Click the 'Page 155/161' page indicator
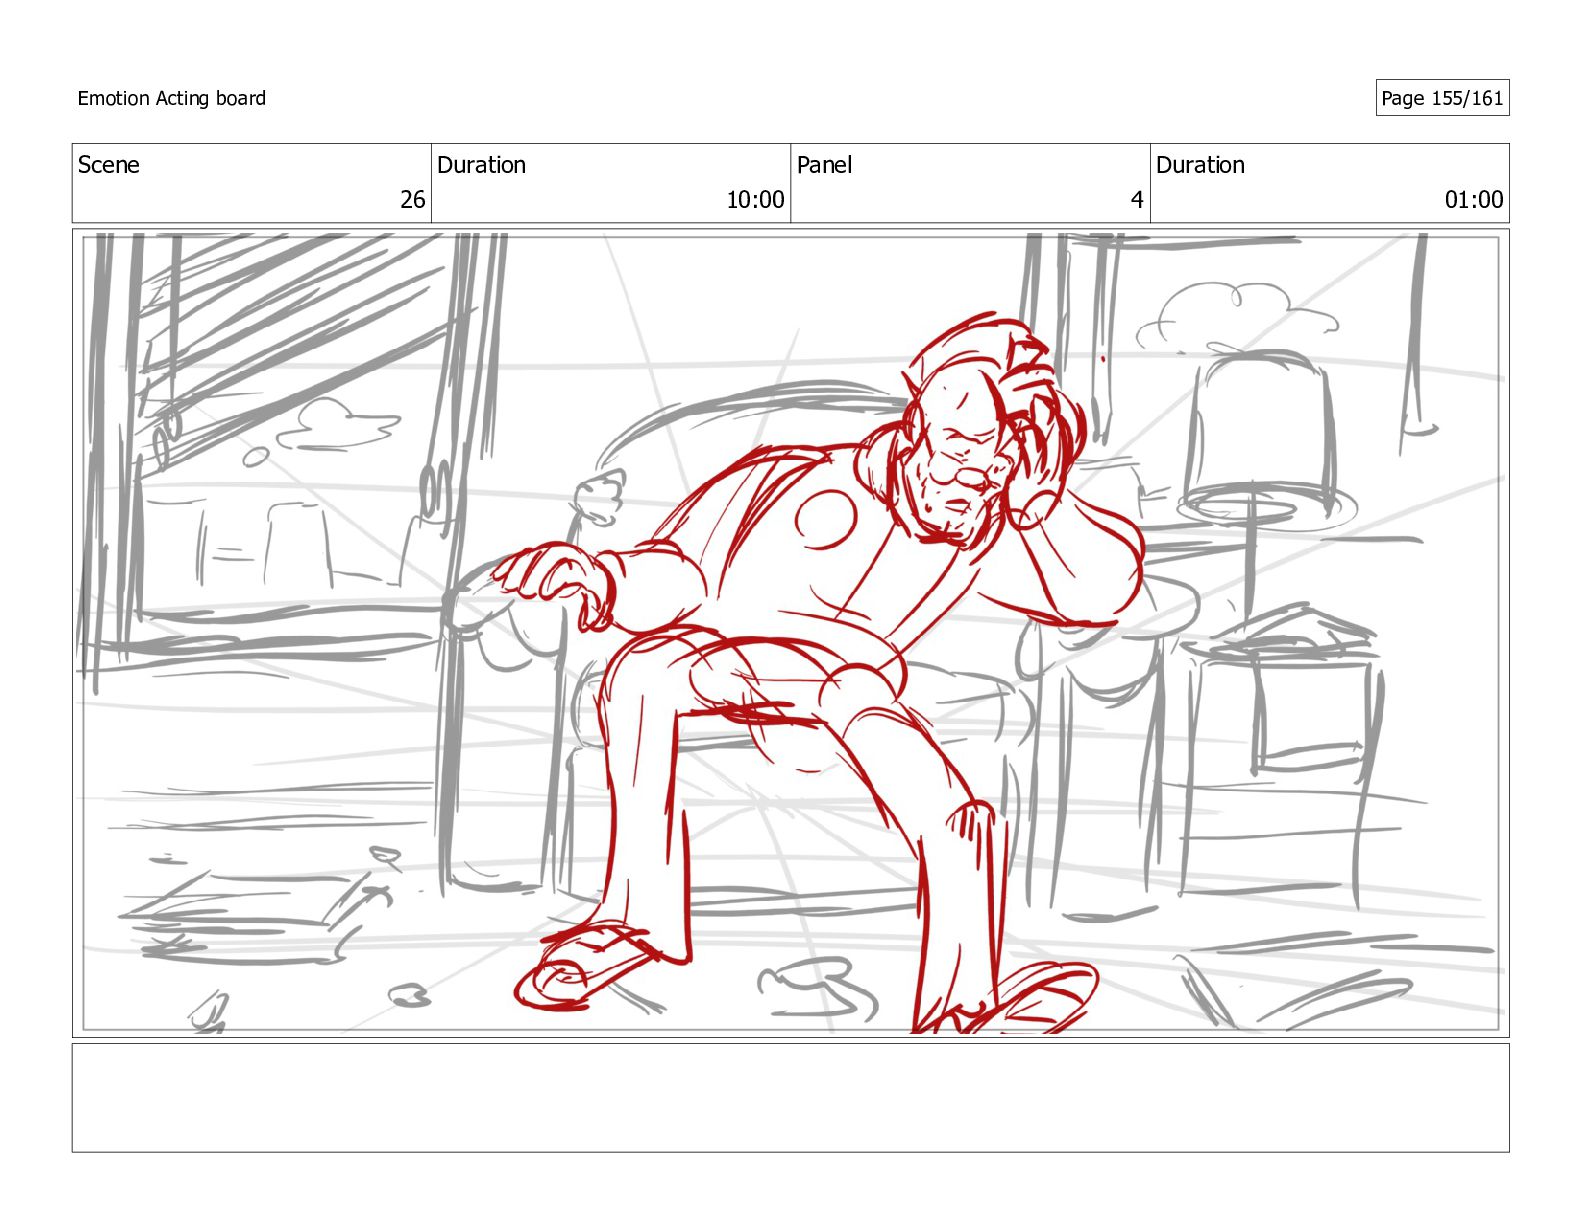 (1442, 98)
